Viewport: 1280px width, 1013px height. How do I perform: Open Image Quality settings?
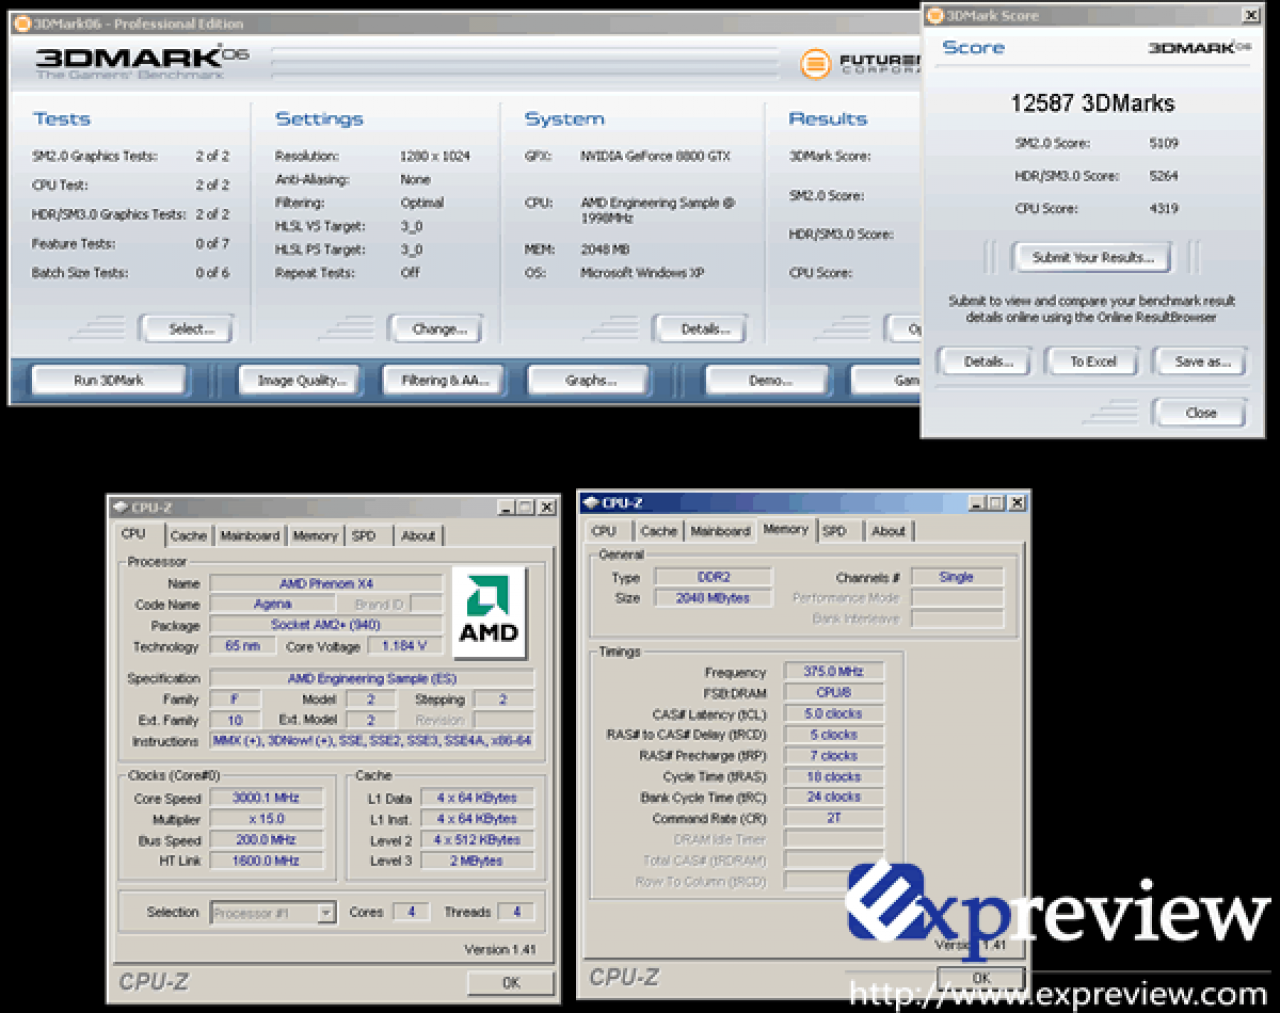click(x=302, y=381)
